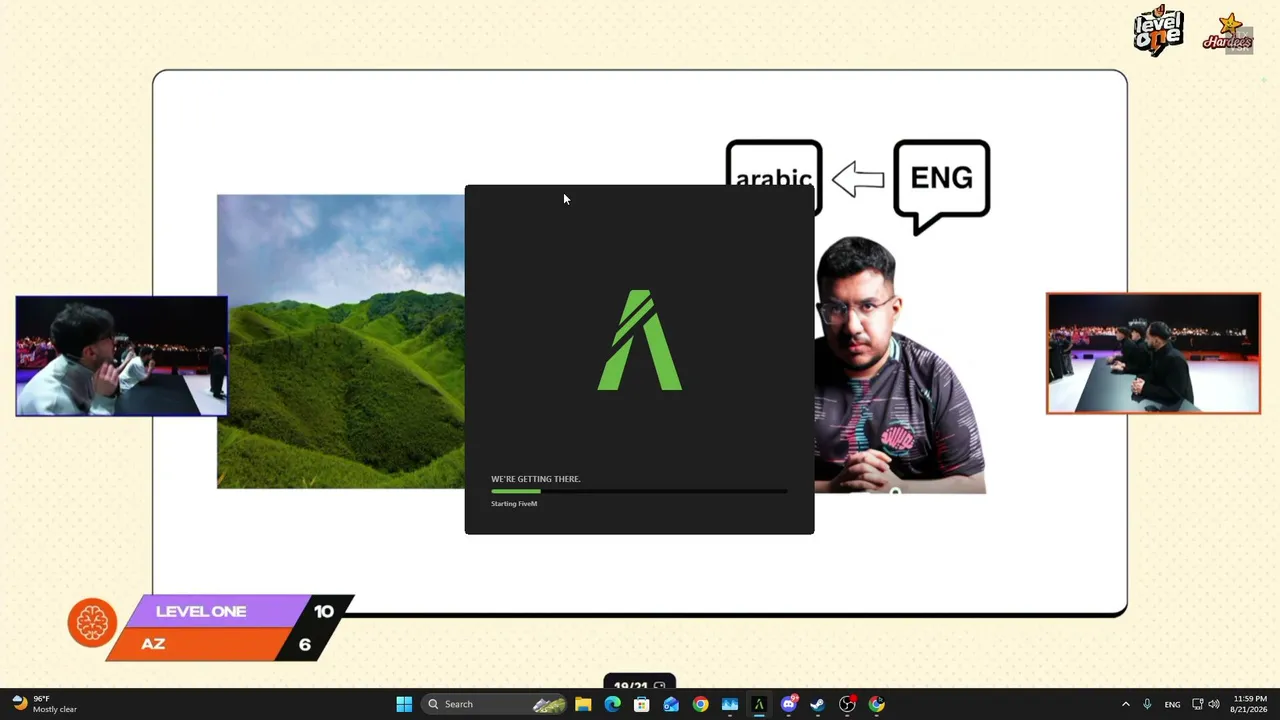Click the AZ score of 6
The height and width of the screenshot is (720, 1280).
305,644
